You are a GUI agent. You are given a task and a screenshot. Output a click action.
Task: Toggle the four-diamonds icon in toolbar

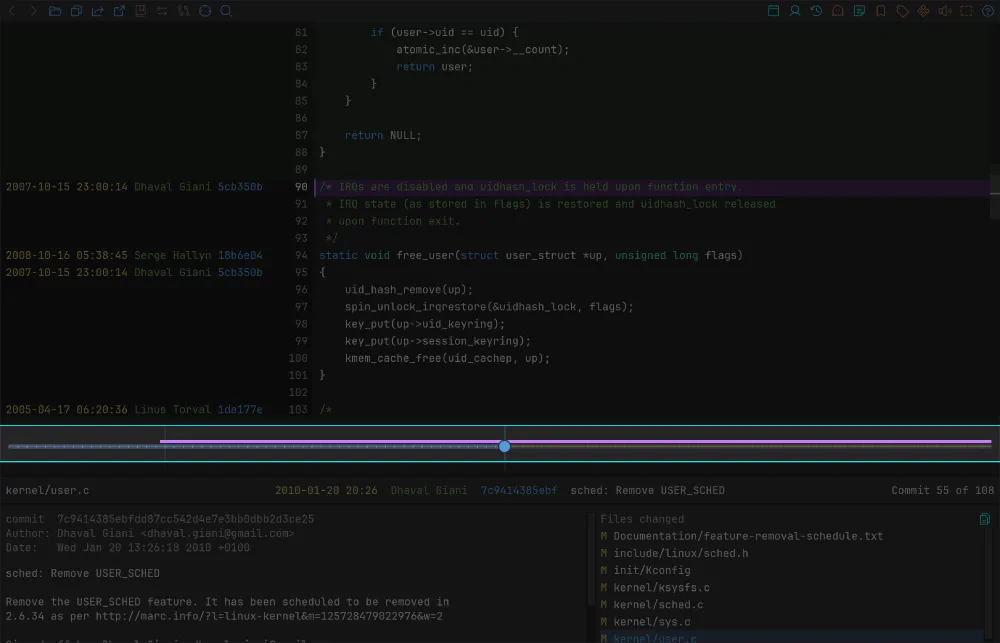[923, 11]
